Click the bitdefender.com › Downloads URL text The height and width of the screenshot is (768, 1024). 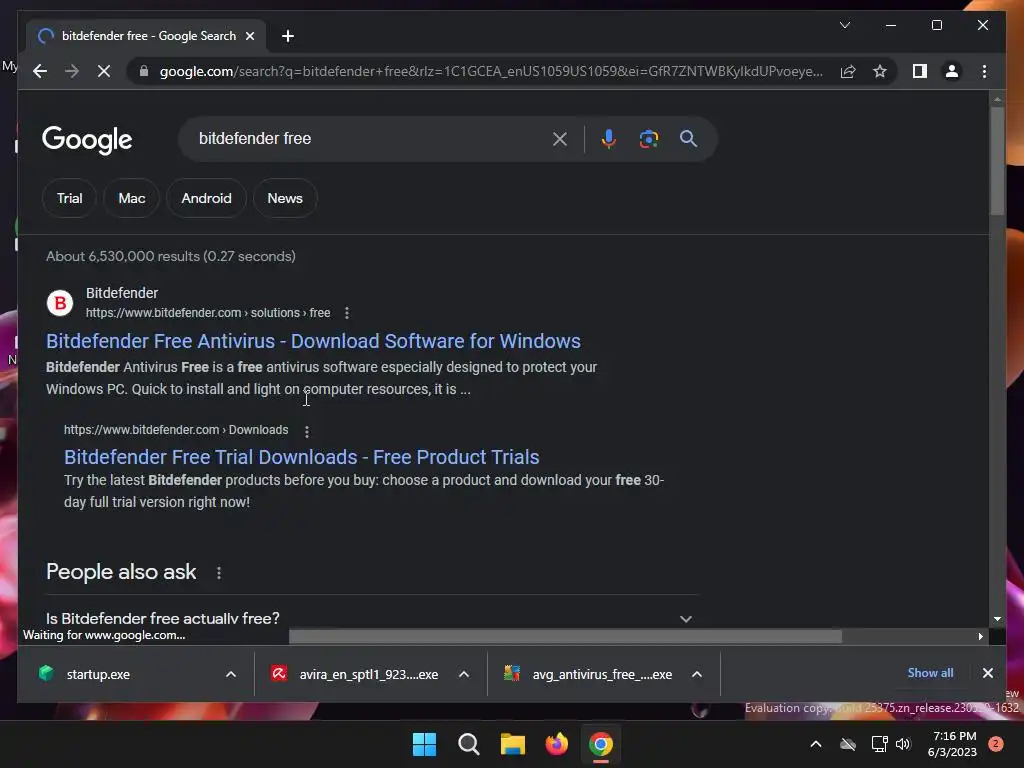176,430
